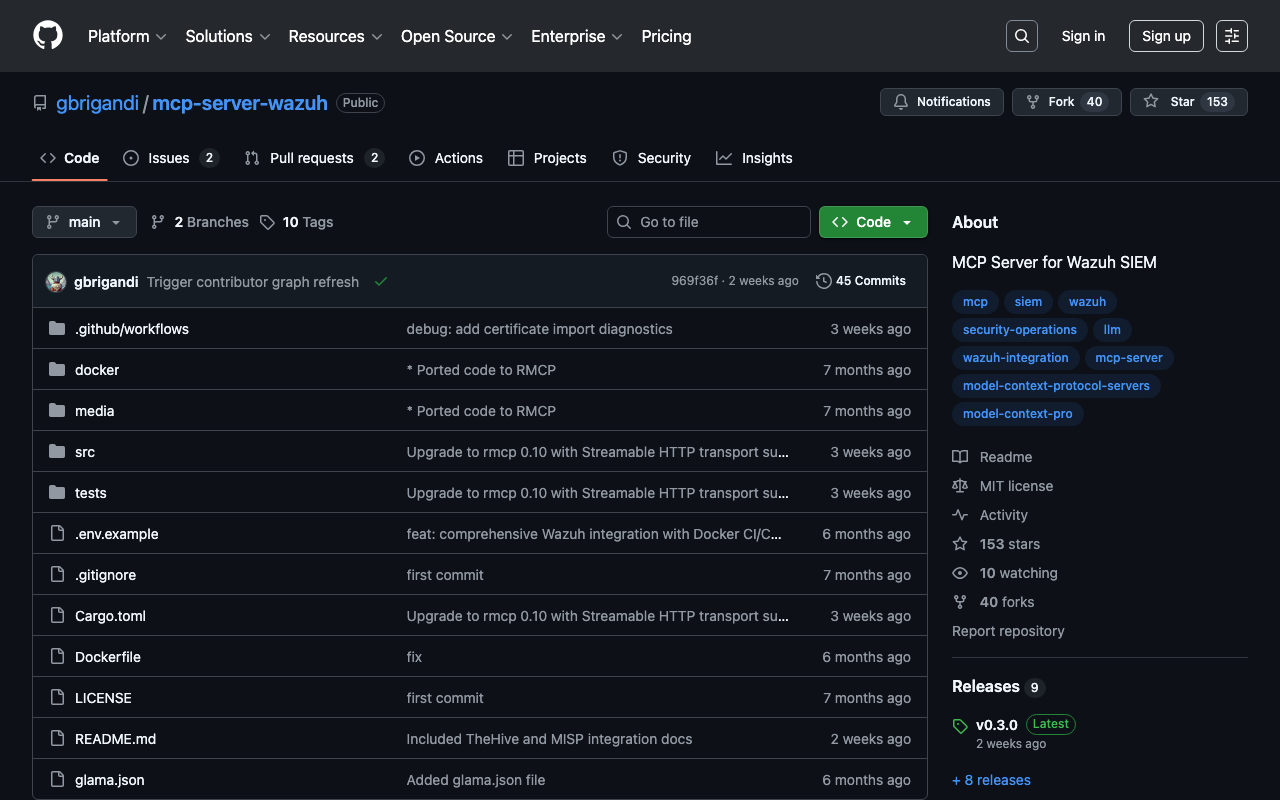This screenshot has height=800, width=1280.
Task: Click the appearance settings icon in header
Action: coord(1231,36)
